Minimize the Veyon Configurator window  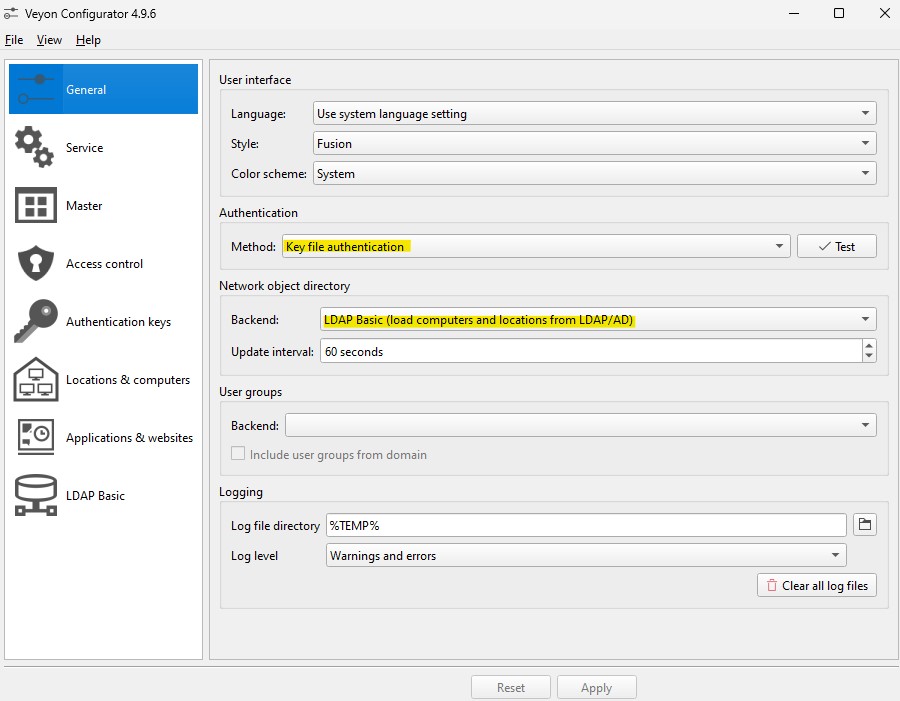794,13
